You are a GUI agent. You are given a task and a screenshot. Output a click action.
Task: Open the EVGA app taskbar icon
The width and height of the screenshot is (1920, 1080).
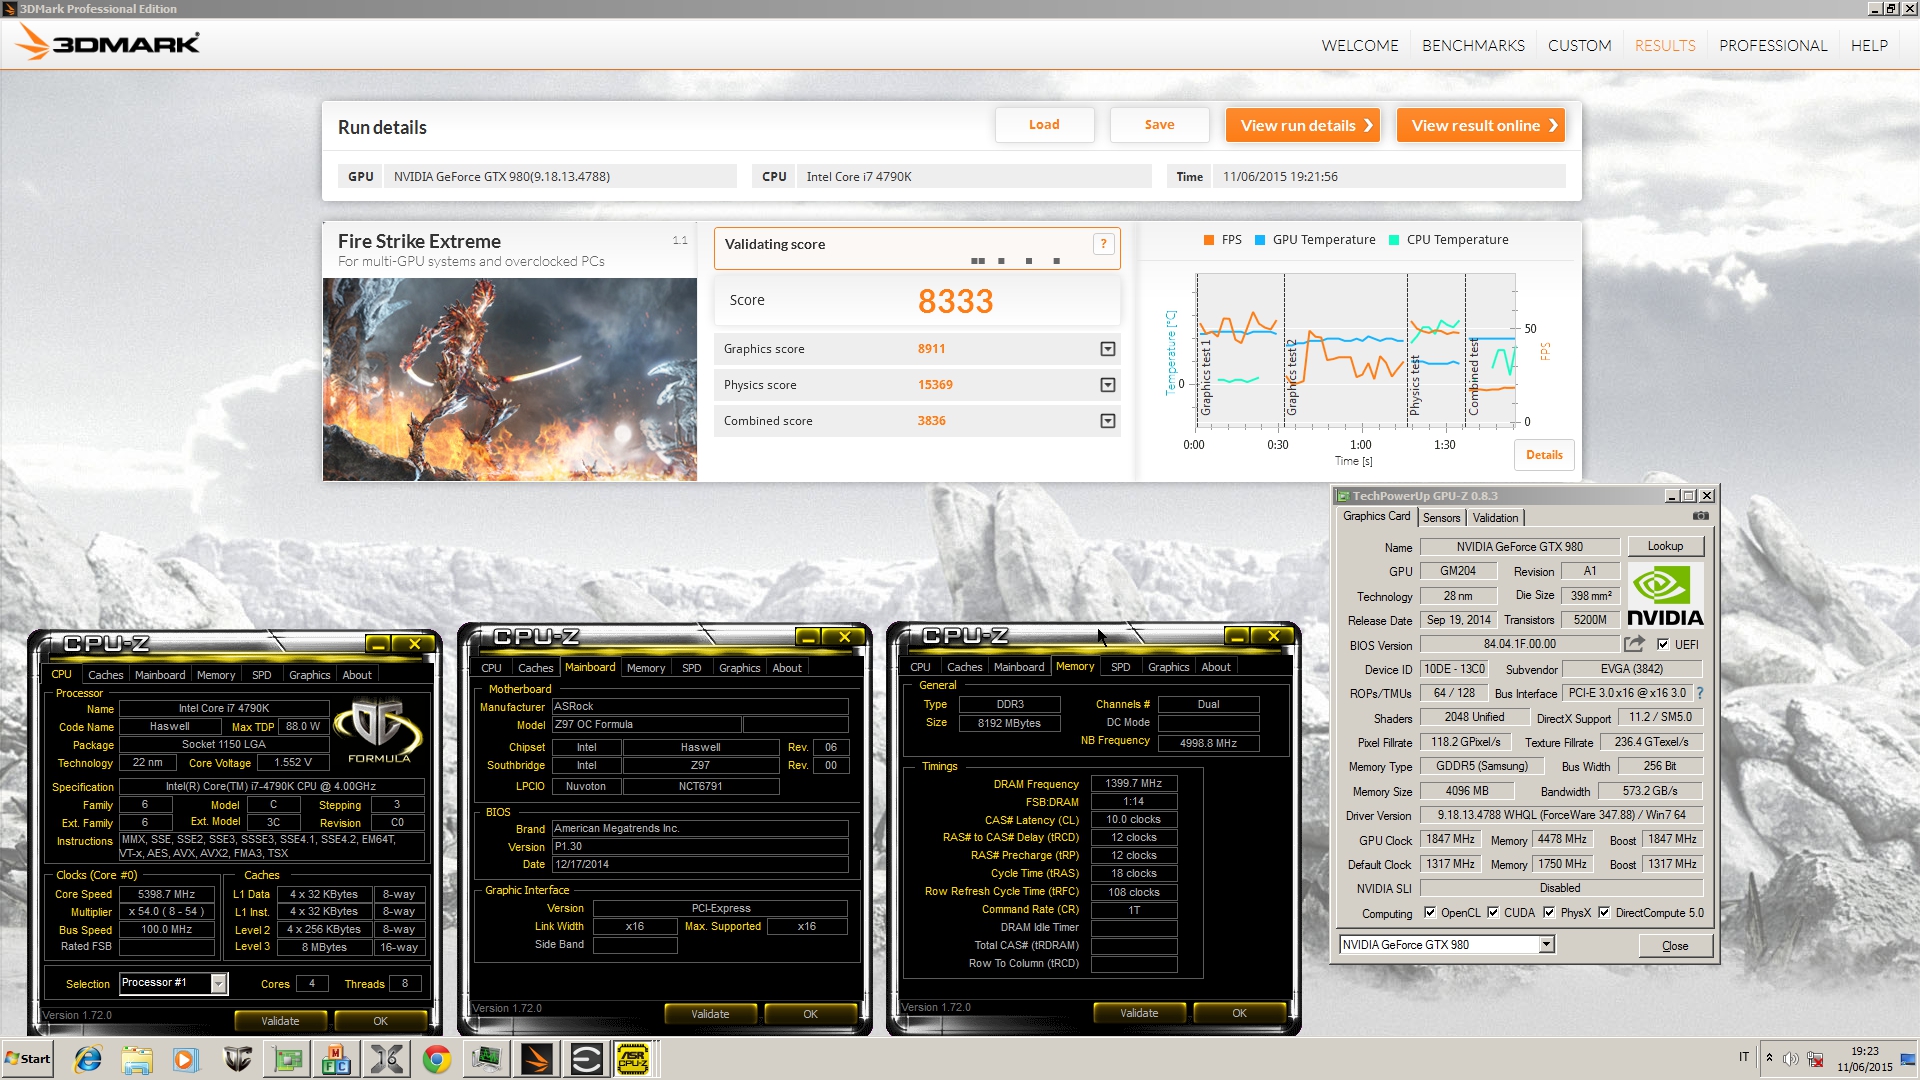coord(587,1059)
